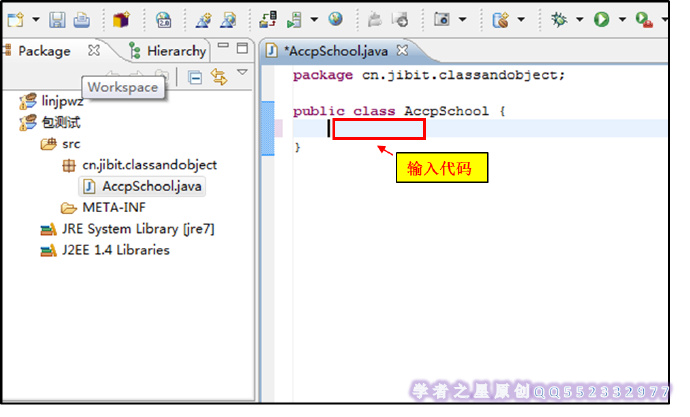Click the closing brace line in editor
The height and width of the screenshot is (417, 690).
(x=298, y=146)
